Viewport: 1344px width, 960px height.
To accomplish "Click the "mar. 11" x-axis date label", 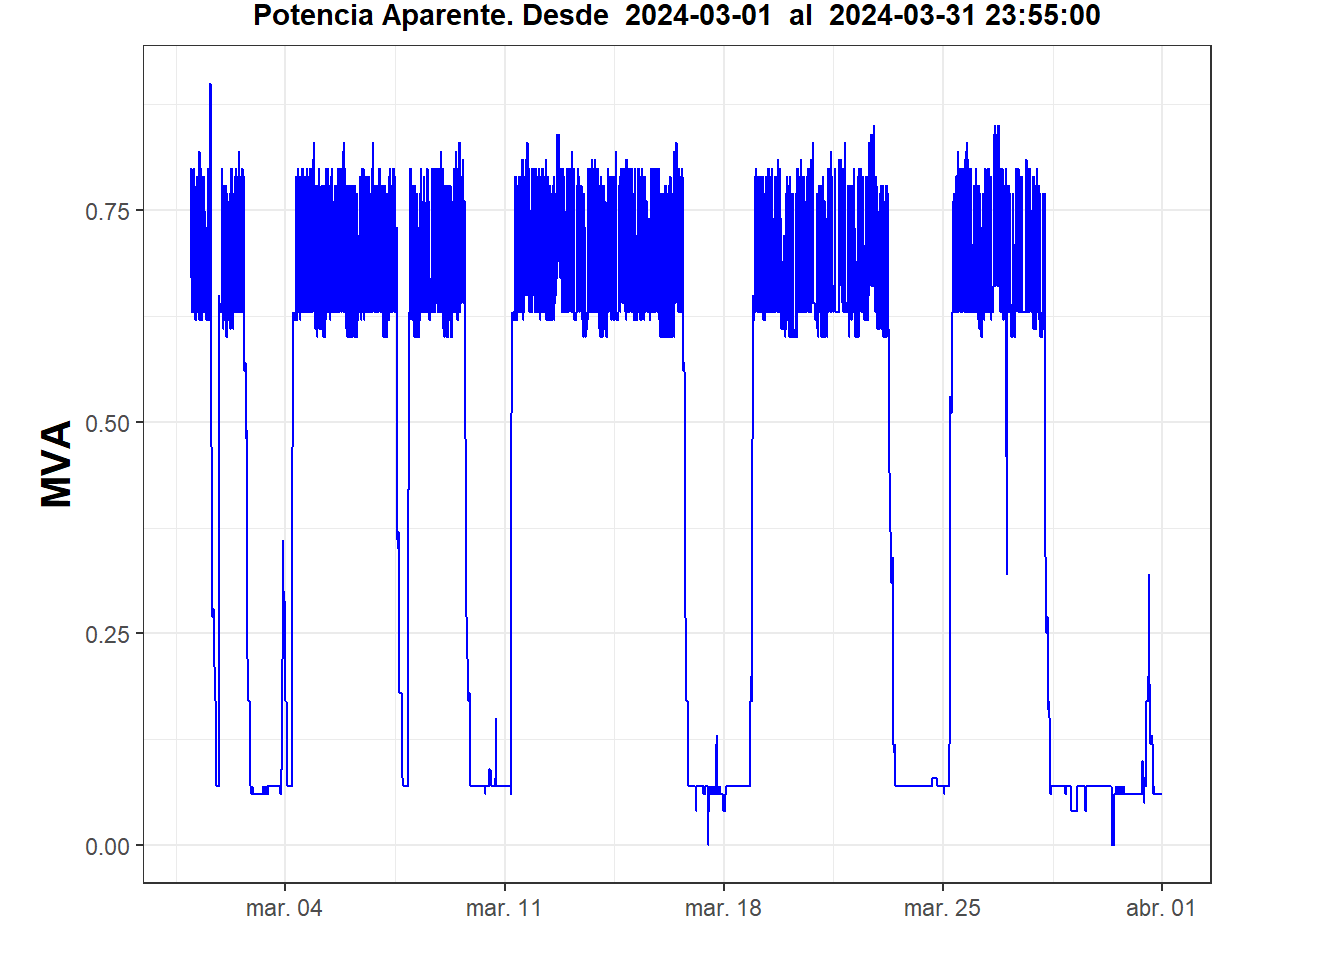I will (x=503, y=908).
